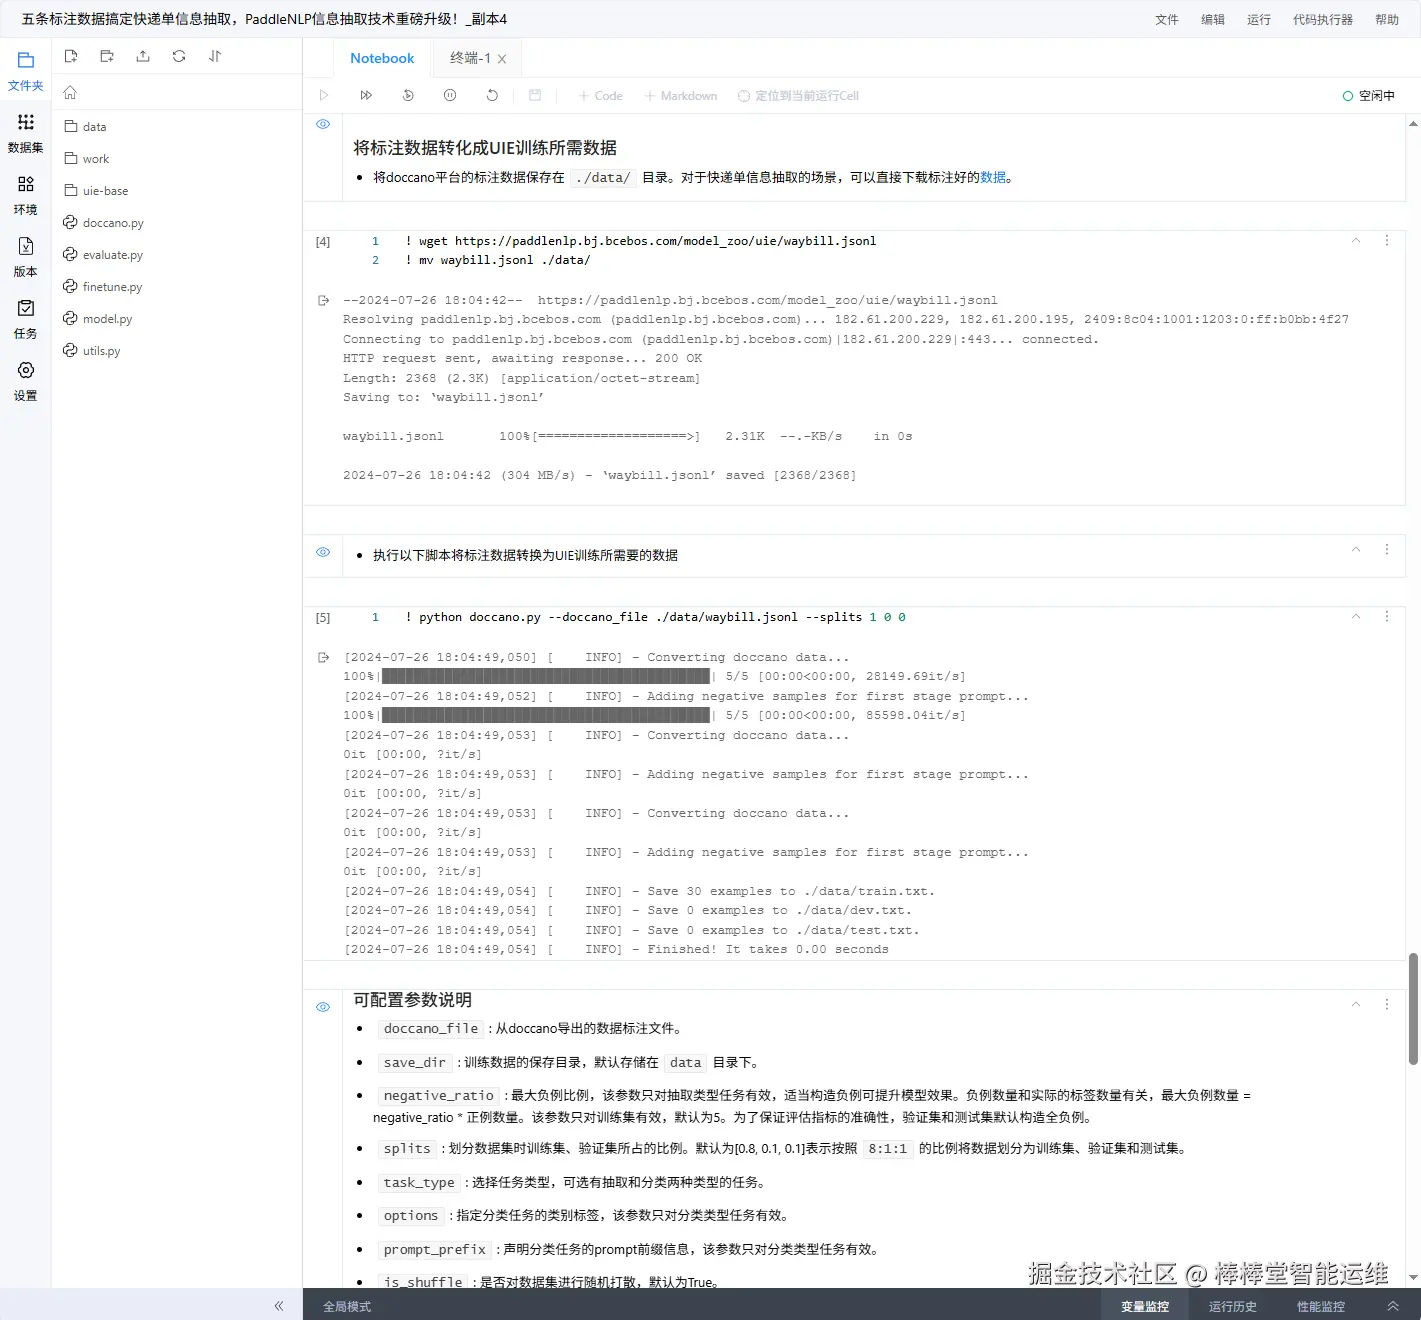Viewport: 1421px width, 1320px height.
Task: Switch to the Notebook tab
Action: (382, 58)
